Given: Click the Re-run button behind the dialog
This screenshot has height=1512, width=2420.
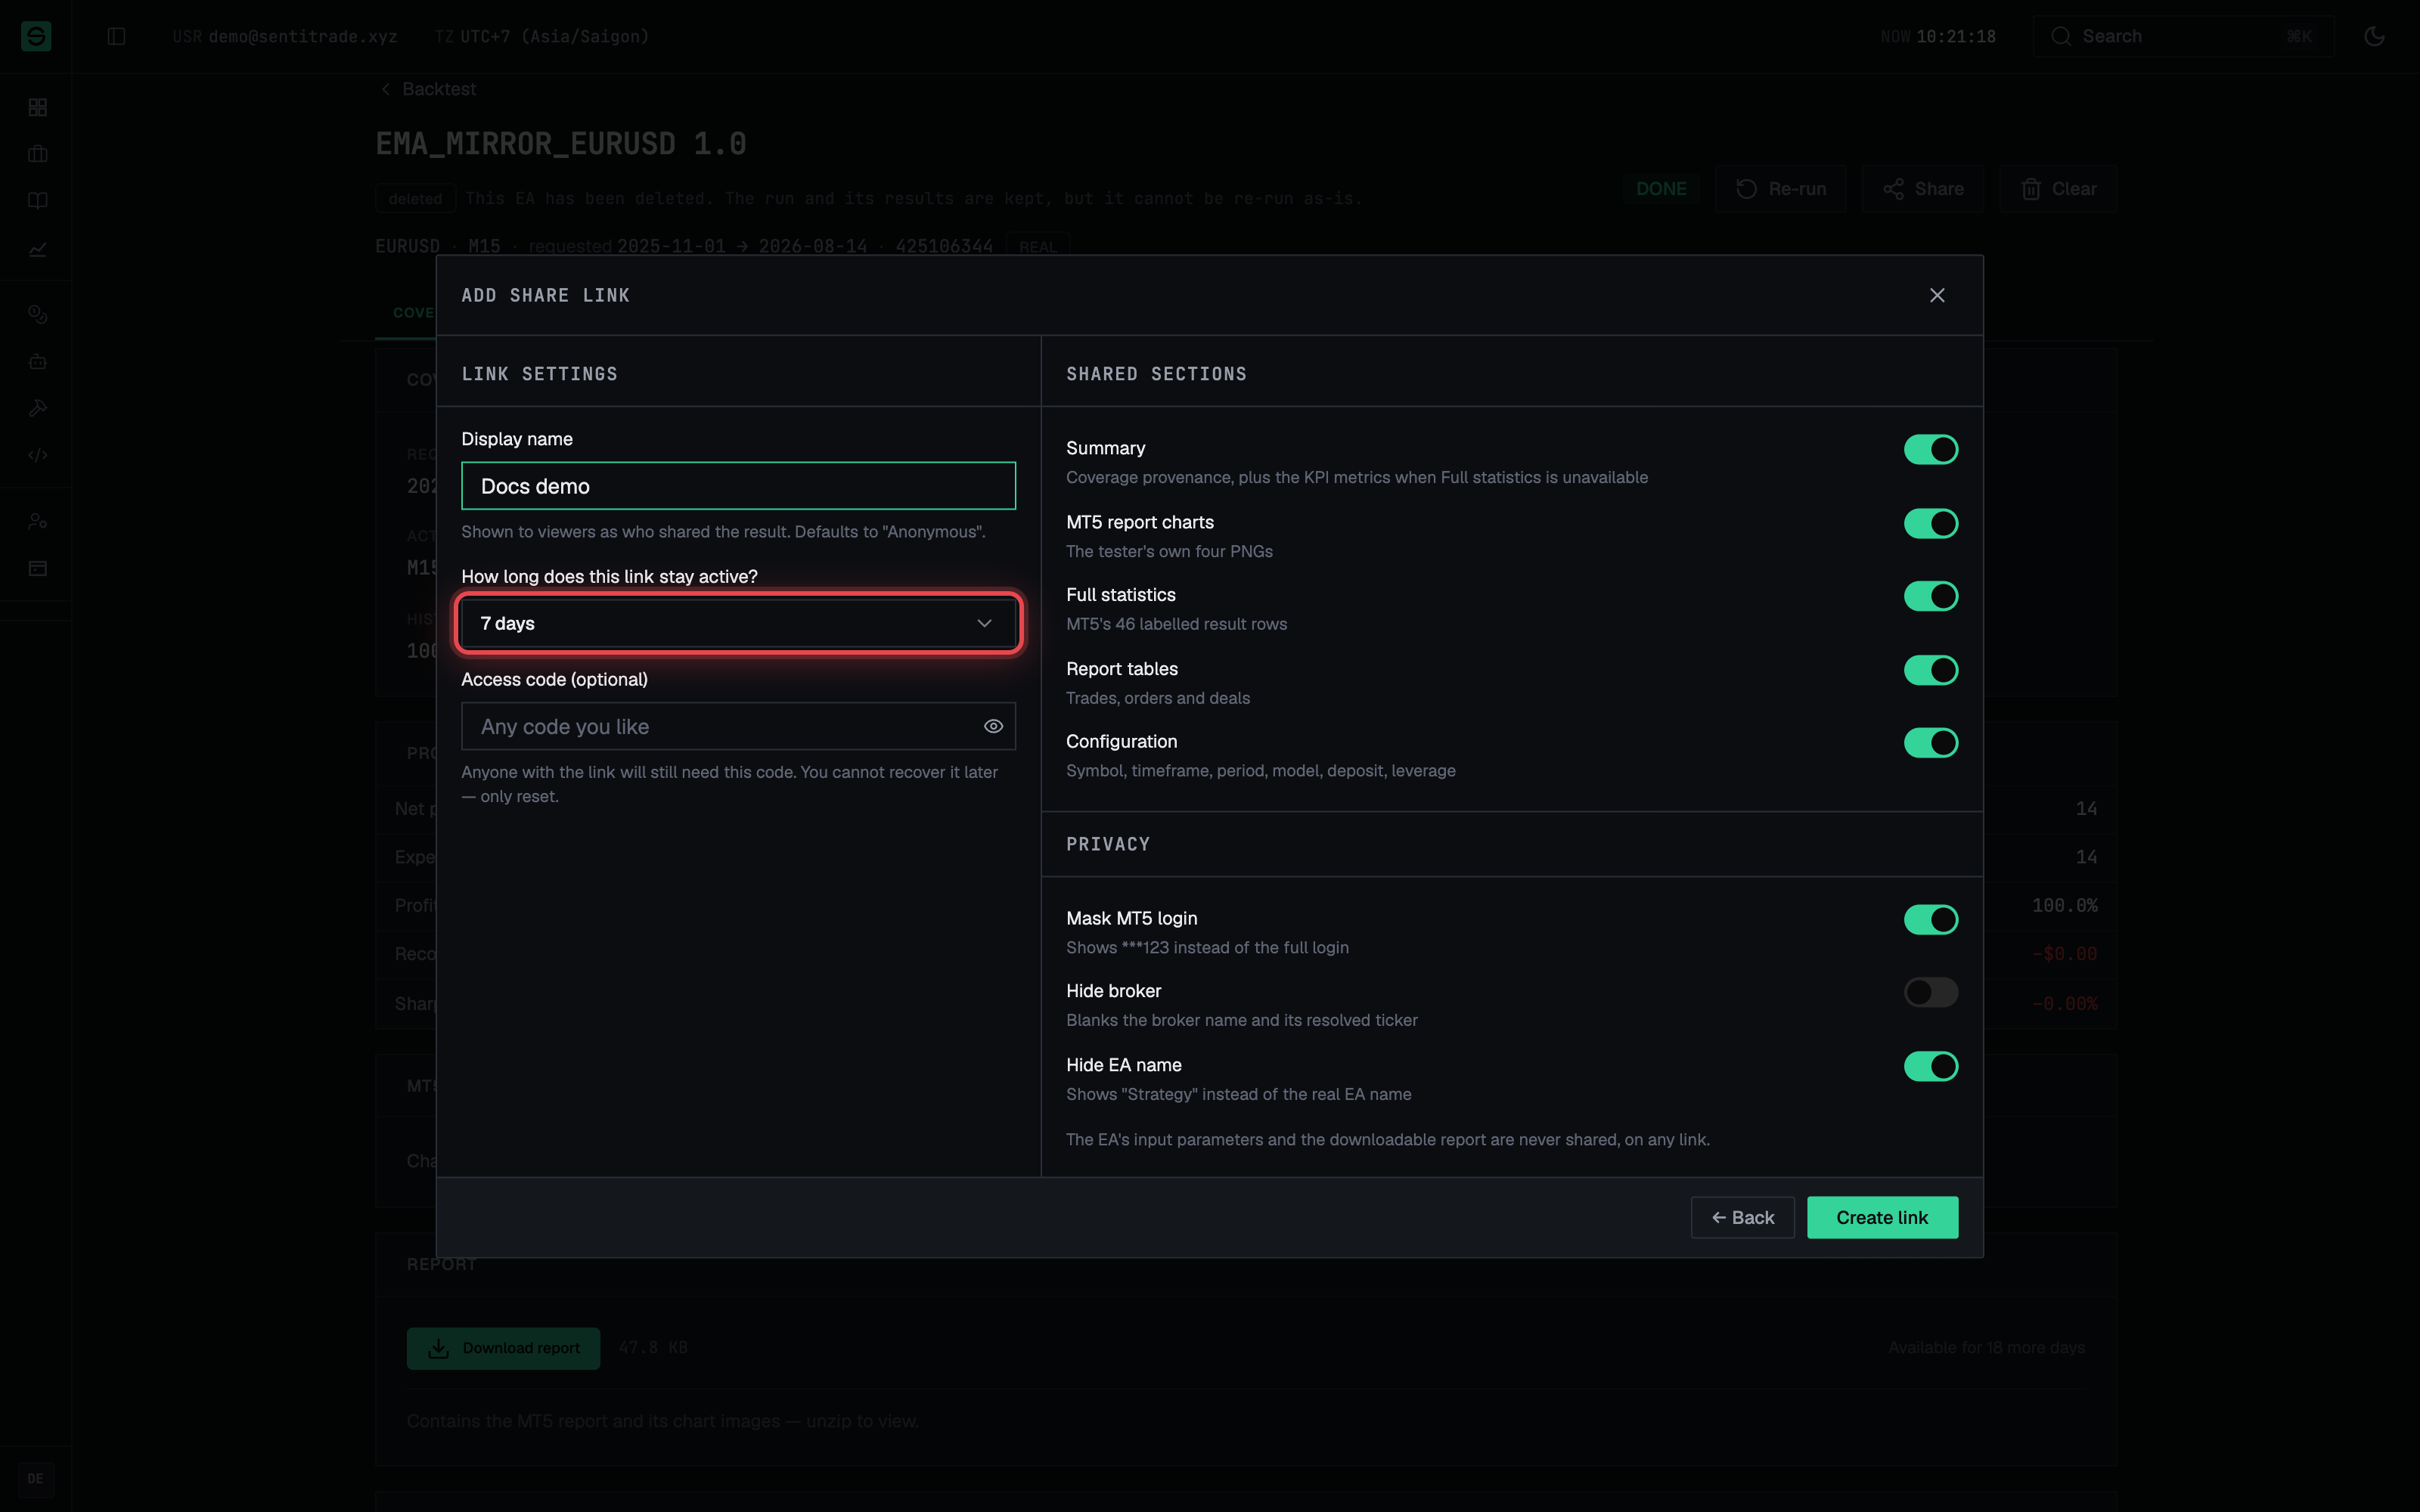Looking at the screenshot, I should 1780,189.
